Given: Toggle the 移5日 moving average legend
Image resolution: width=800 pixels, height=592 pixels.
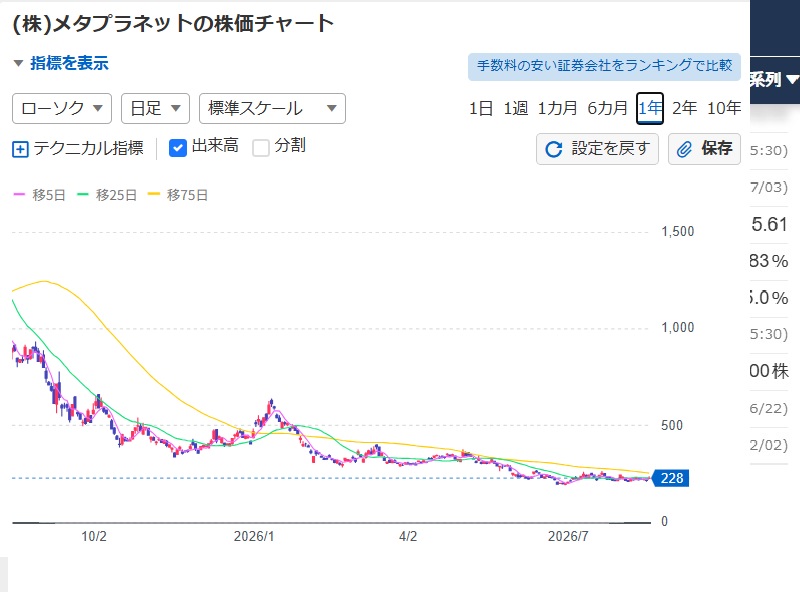Looking at the screenshot, I should coord(40,195).
